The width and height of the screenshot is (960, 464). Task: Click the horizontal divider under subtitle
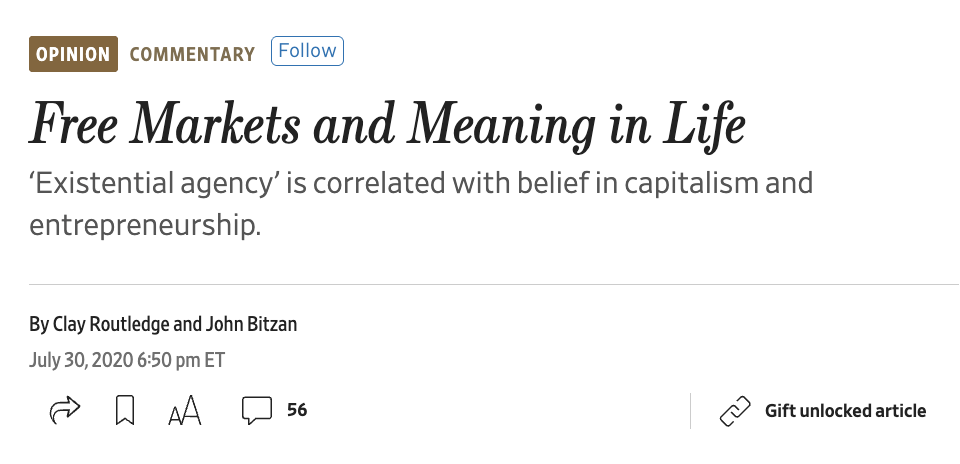[x=493, y=285]
